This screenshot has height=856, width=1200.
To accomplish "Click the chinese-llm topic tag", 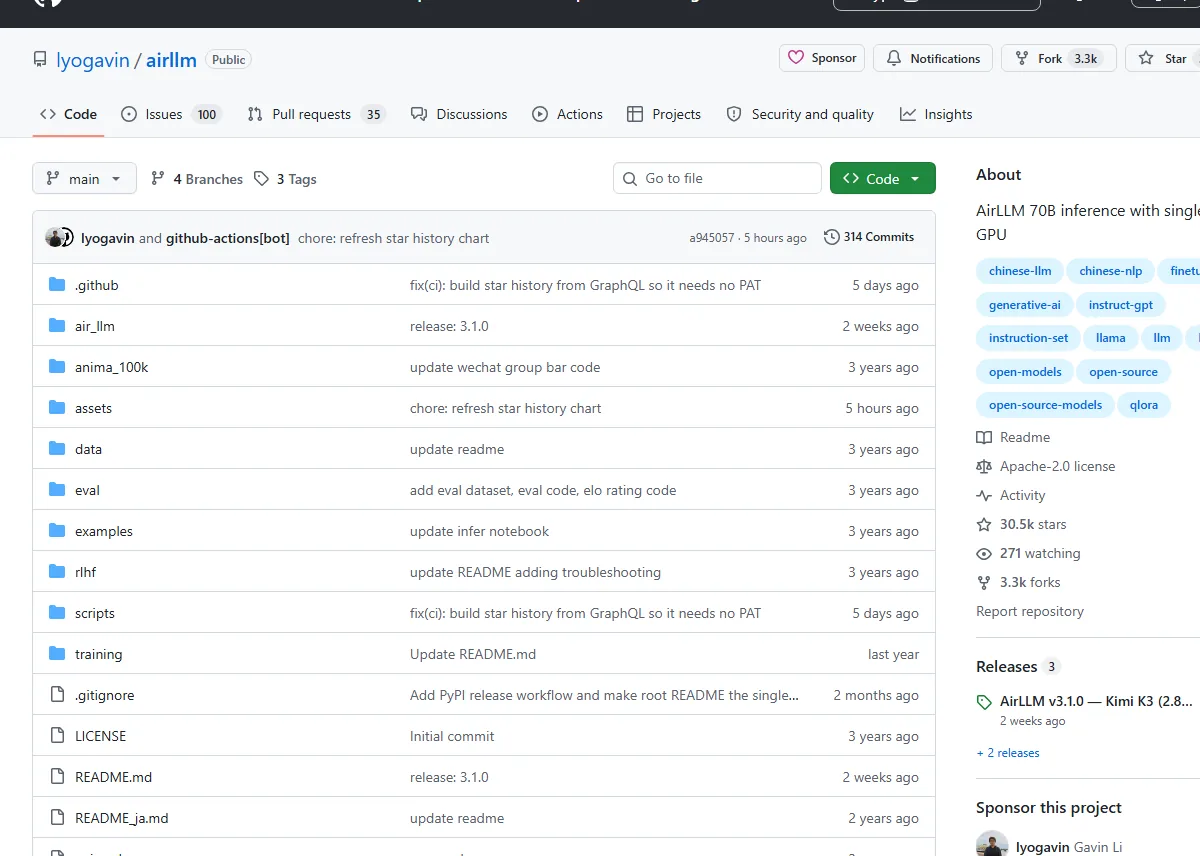I will [x=1020, y=271].
